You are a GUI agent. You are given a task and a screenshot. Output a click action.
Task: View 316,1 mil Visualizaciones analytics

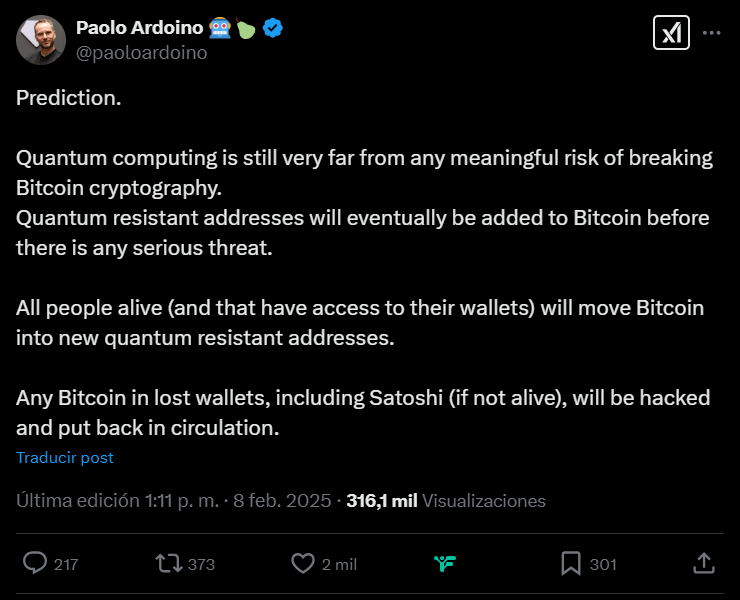click(x=446, y=501)
